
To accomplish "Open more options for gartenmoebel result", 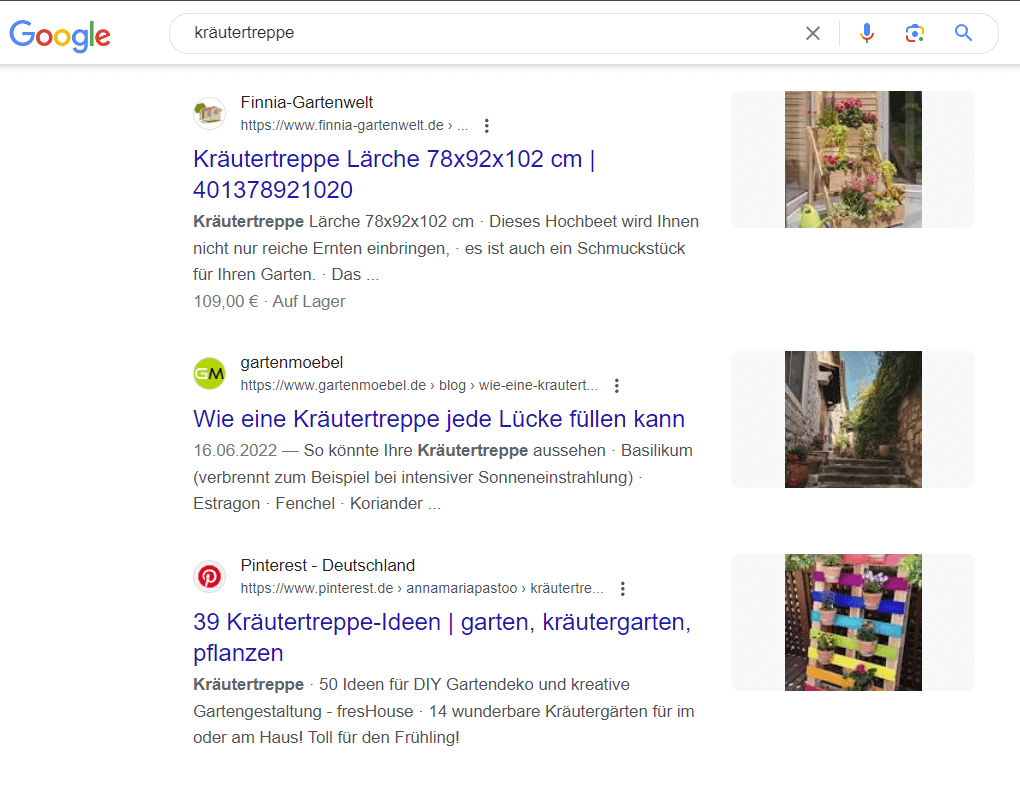I will point(617,386).
